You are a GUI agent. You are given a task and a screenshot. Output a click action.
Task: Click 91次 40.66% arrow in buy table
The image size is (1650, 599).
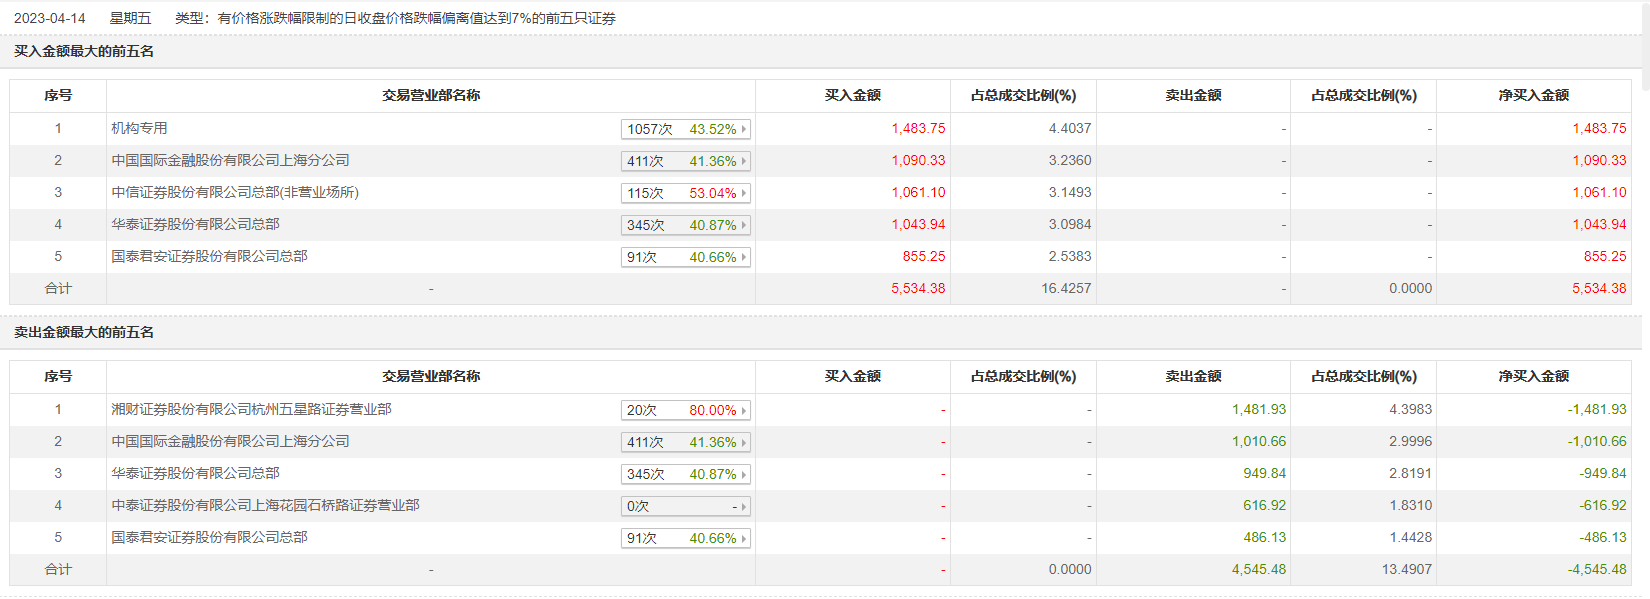[743, 258]
